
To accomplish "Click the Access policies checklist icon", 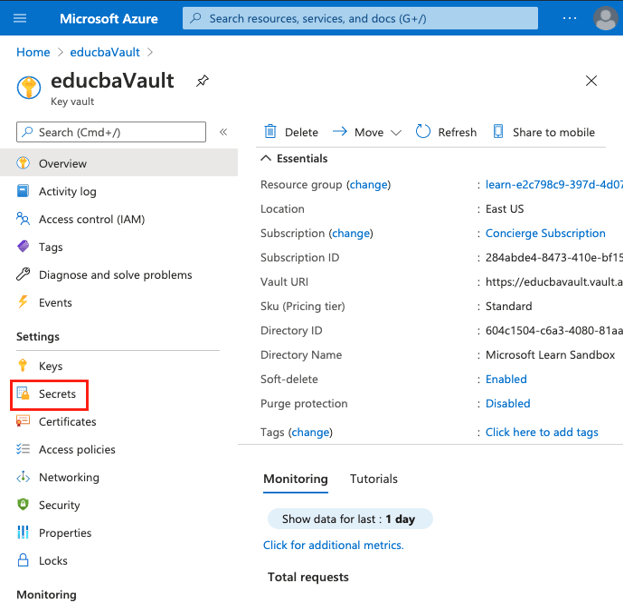I will [23, 449].
